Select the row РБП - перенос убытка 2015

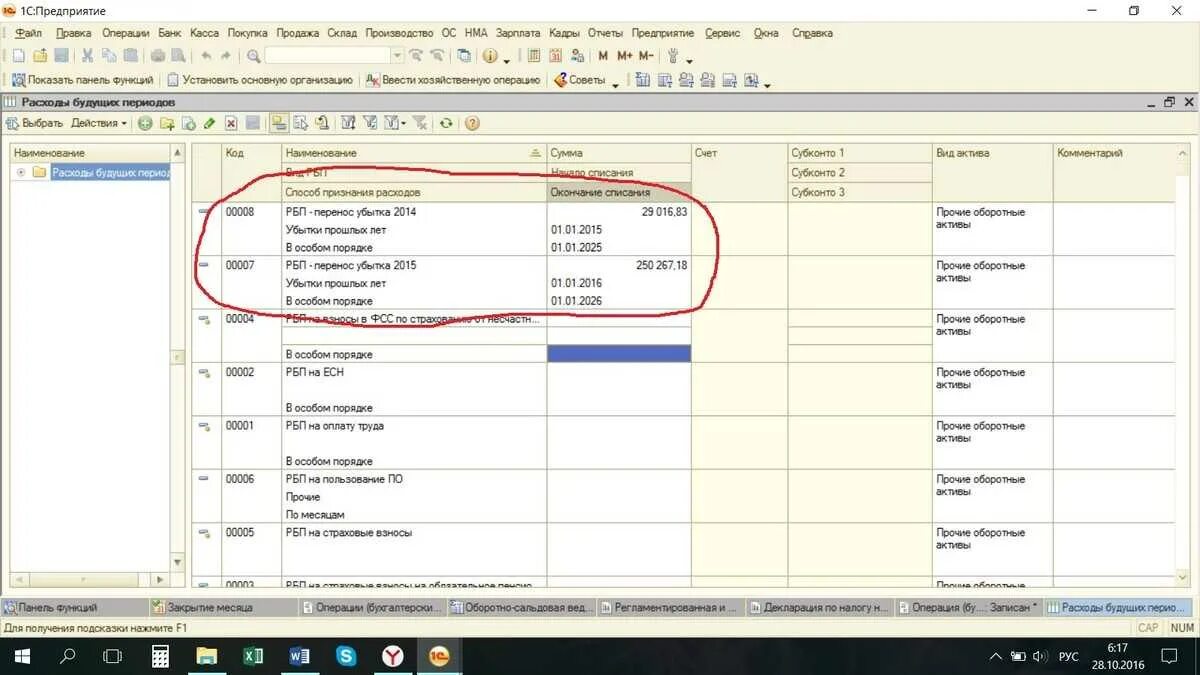pos(684,283)
